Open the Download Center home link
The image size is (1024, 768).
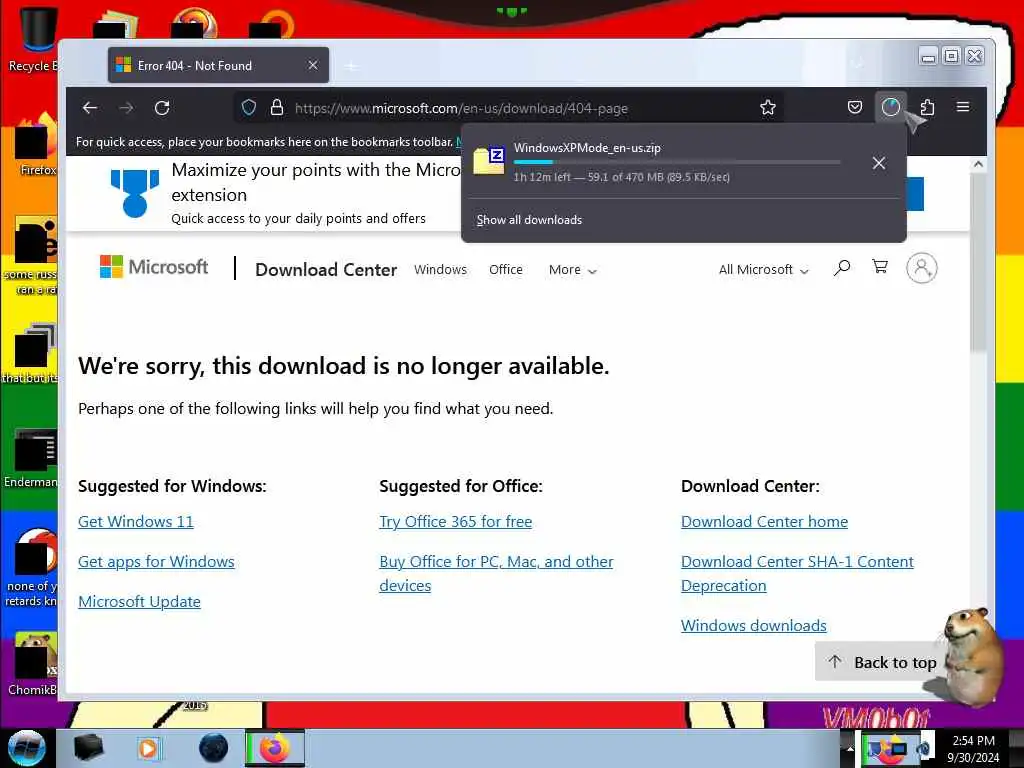tap(764, 522)
